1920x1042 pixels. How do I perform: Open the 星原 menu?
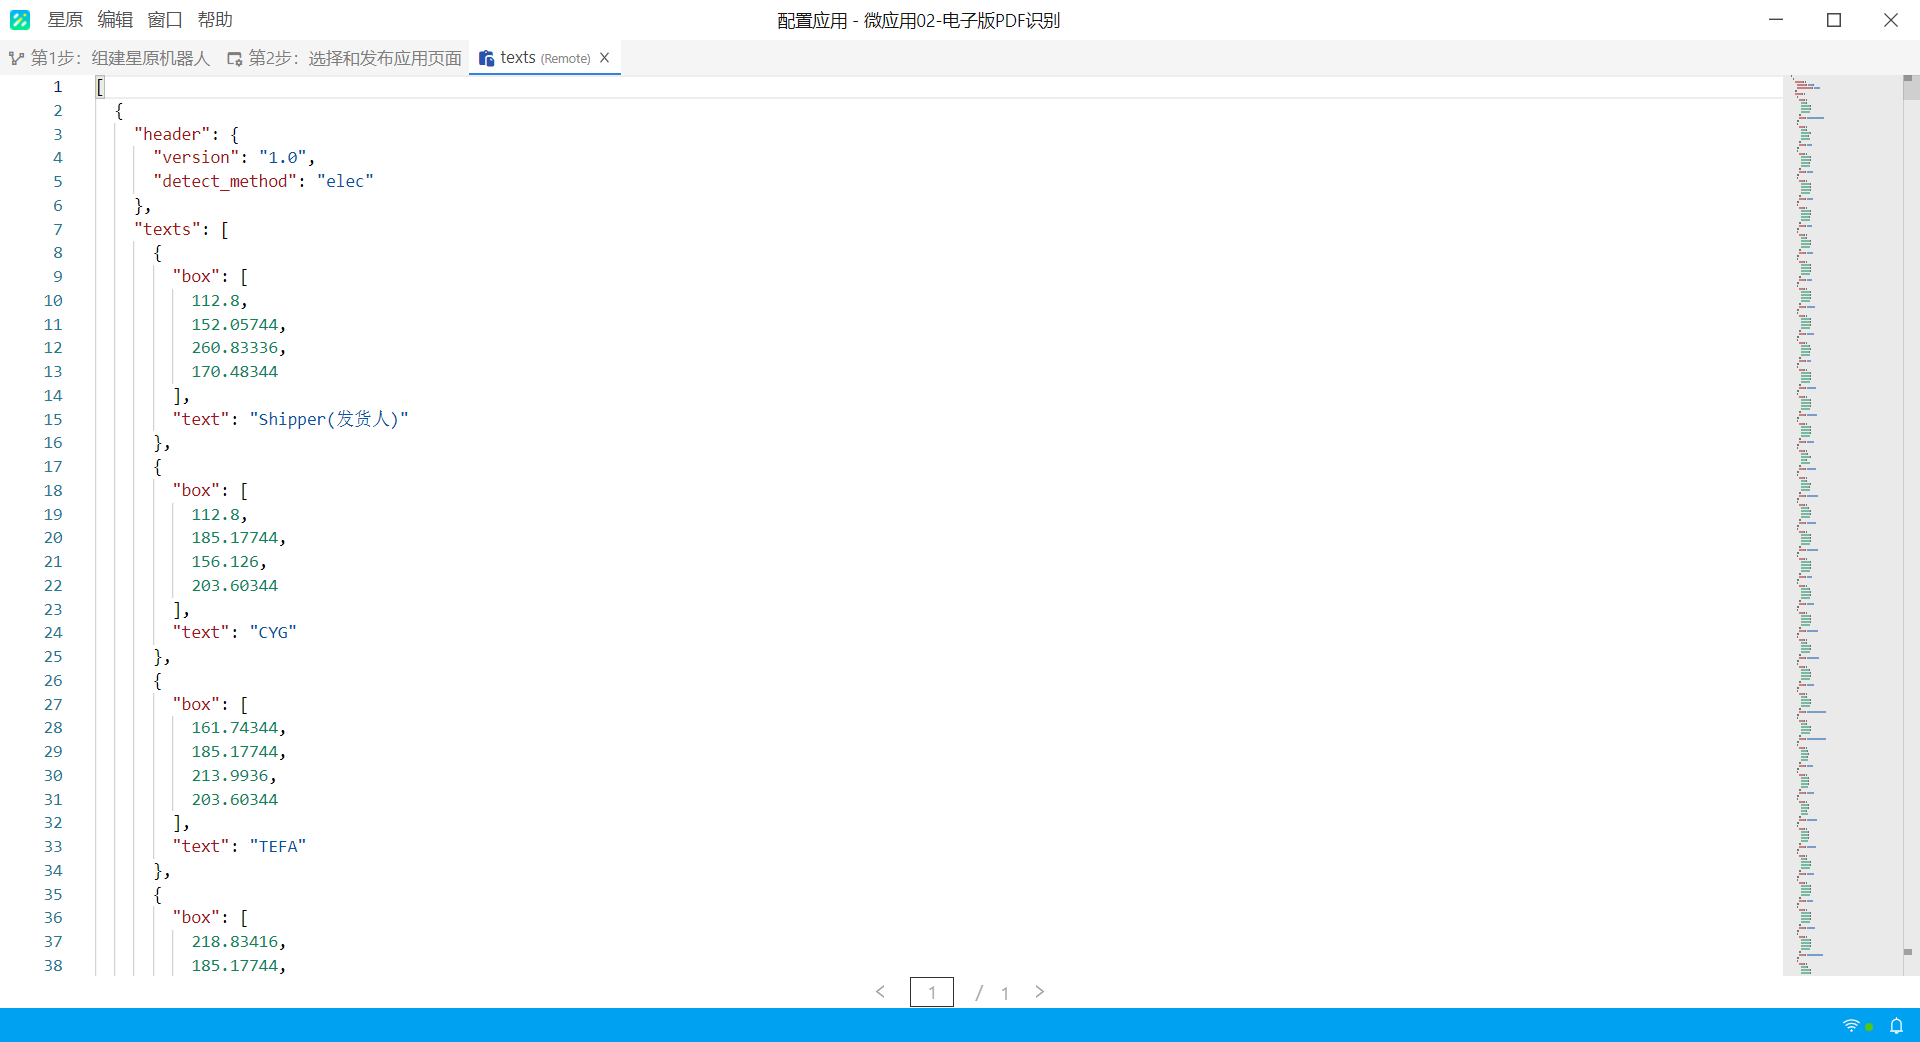coord(65,20)
